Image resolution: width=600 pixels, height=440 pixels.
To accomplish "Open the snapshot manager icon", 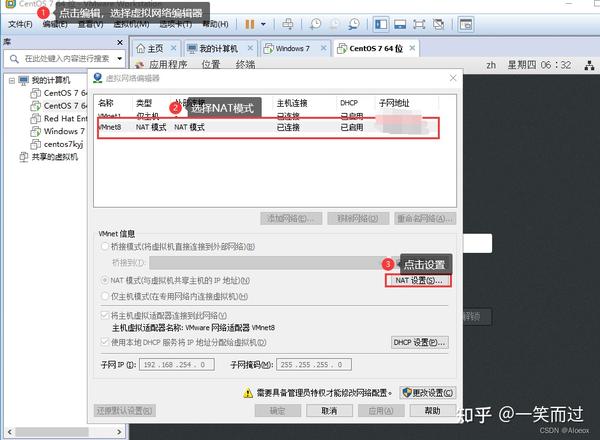I will (x=354, y=24).
